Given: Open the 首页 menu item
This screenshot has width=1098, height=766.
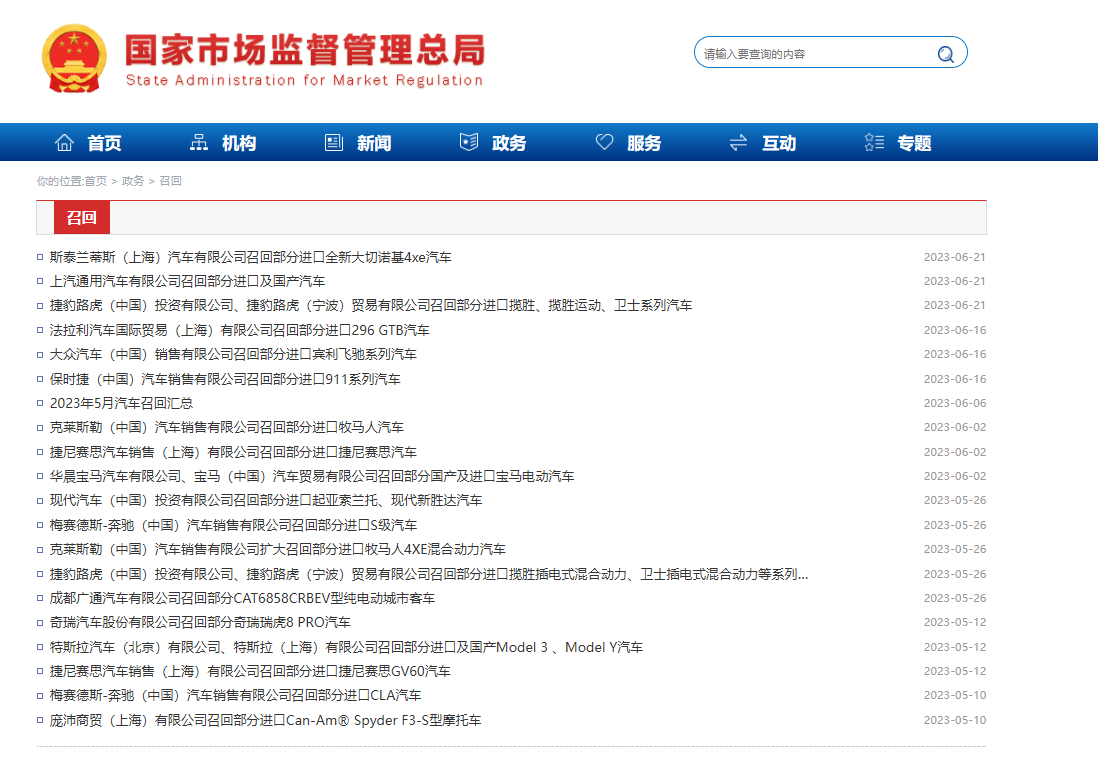Looking at the screenshot, I should click(104, 144).
